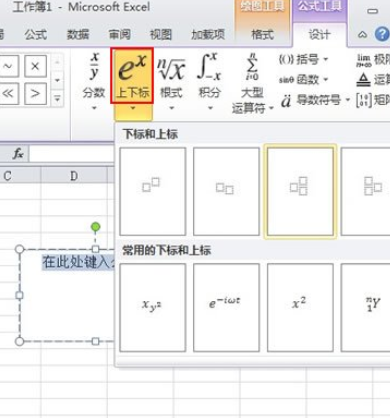The image size is (390, 418).
Task: Show the next row of the symbol gallery
Action: pyautogui.click(x=57, y=80)
